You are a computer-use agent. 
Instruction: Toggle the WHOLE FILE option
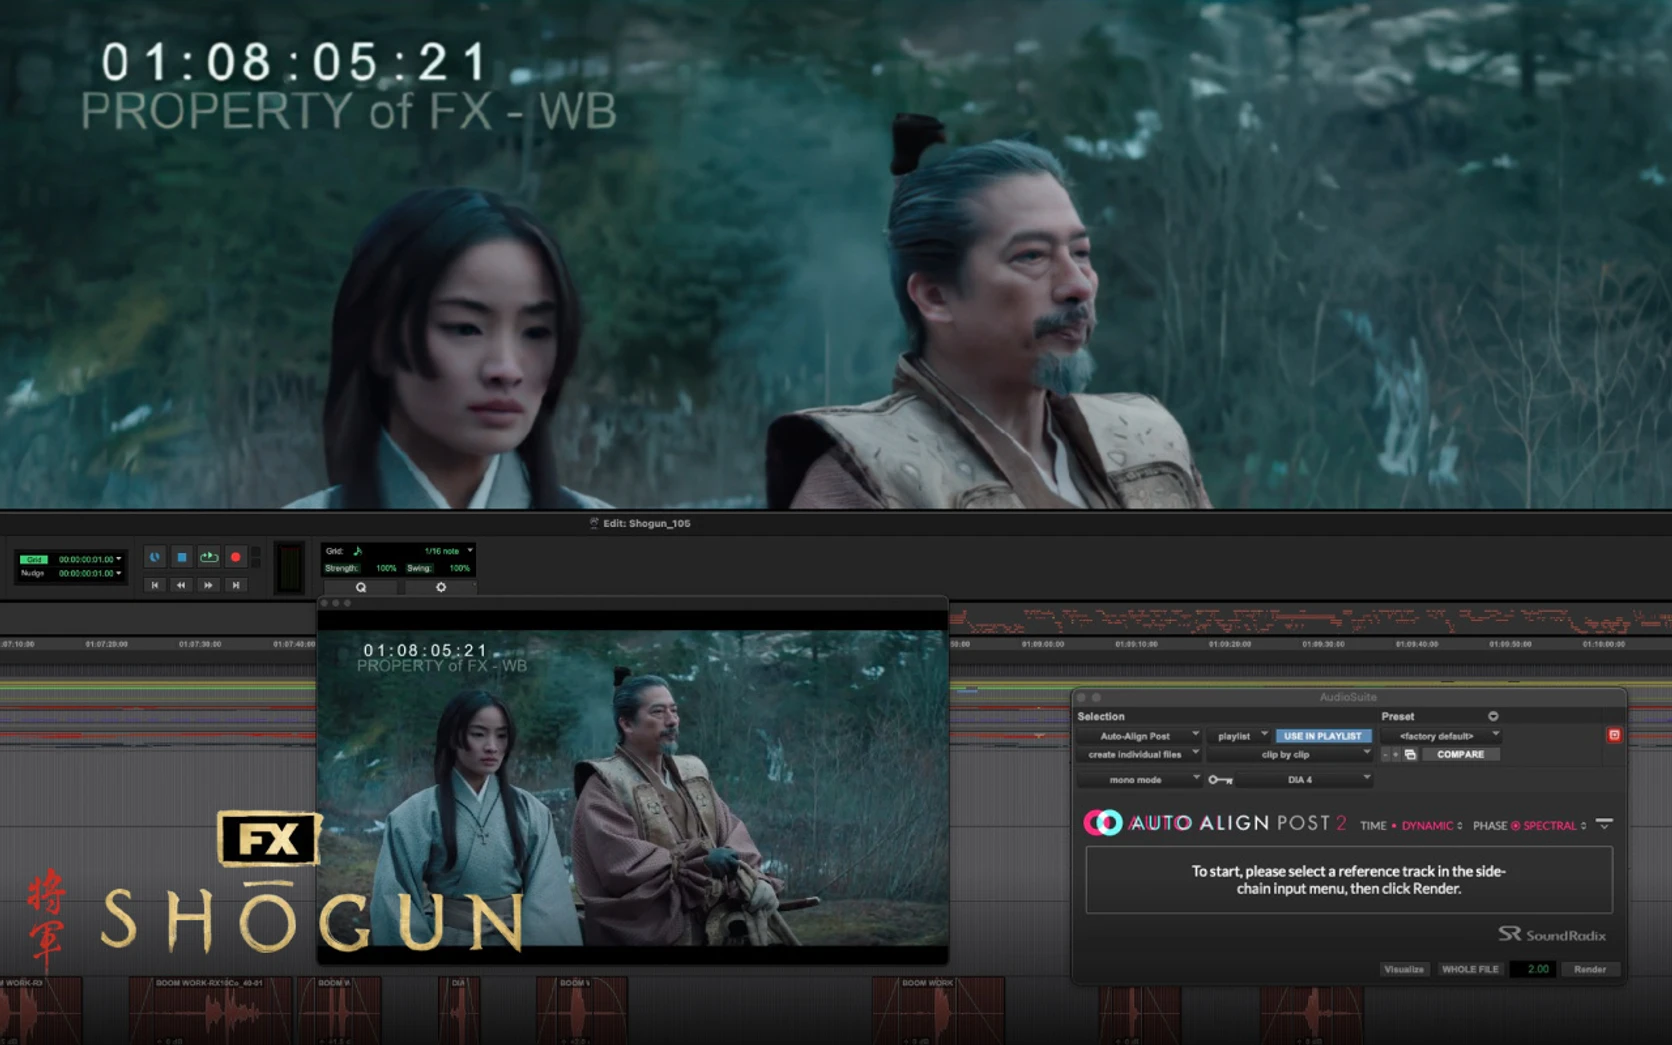1469,969
